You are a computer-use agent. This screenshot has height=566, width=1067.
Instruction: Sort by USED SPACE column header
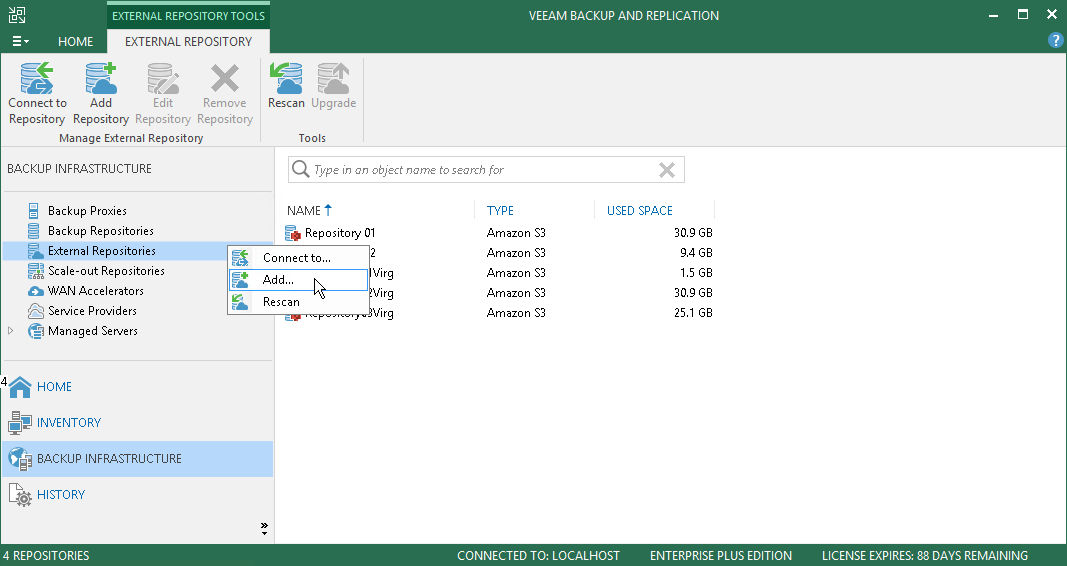[x=640, y=211]
